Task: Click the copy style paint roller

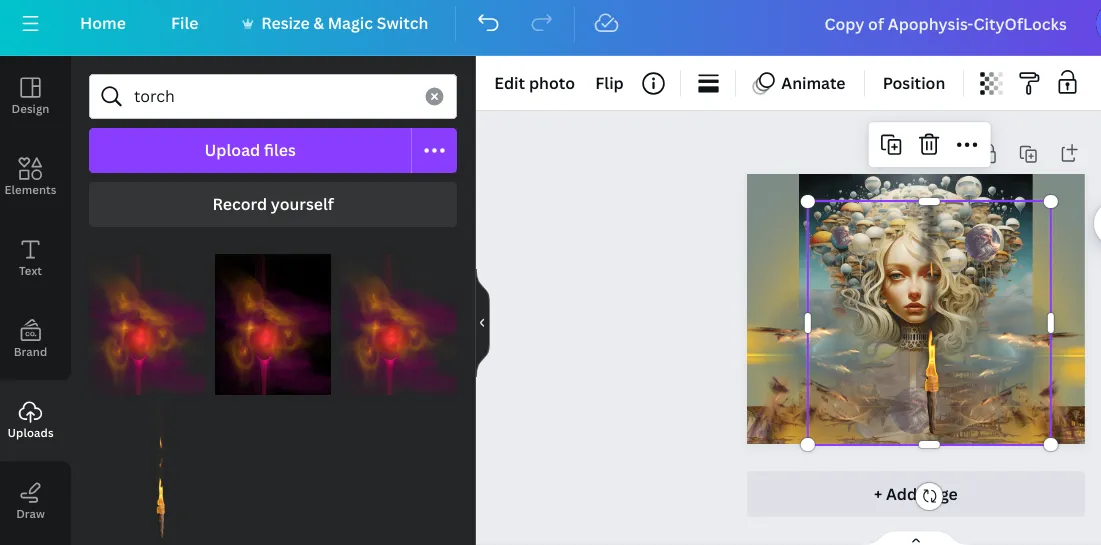Action: 1029,84
